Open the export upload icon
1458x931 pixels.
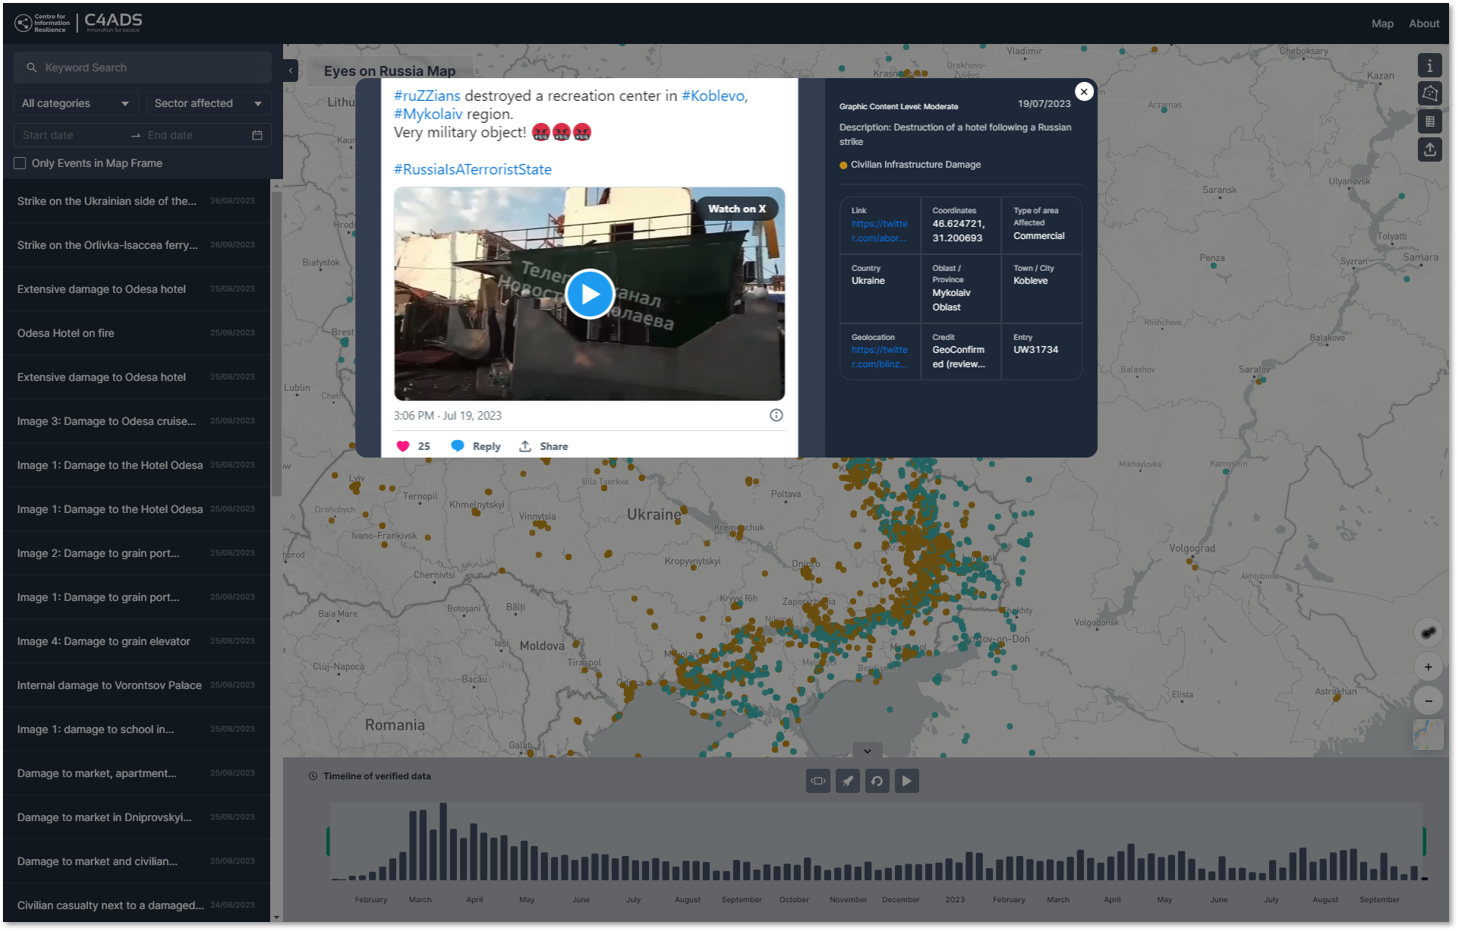point(1429,150)
